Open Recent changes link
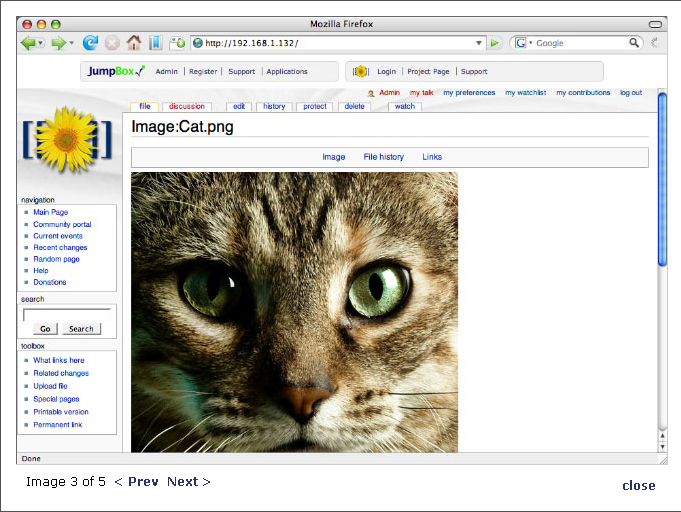Viewport: 681px width, 512px height. click(x=60, y=248)
